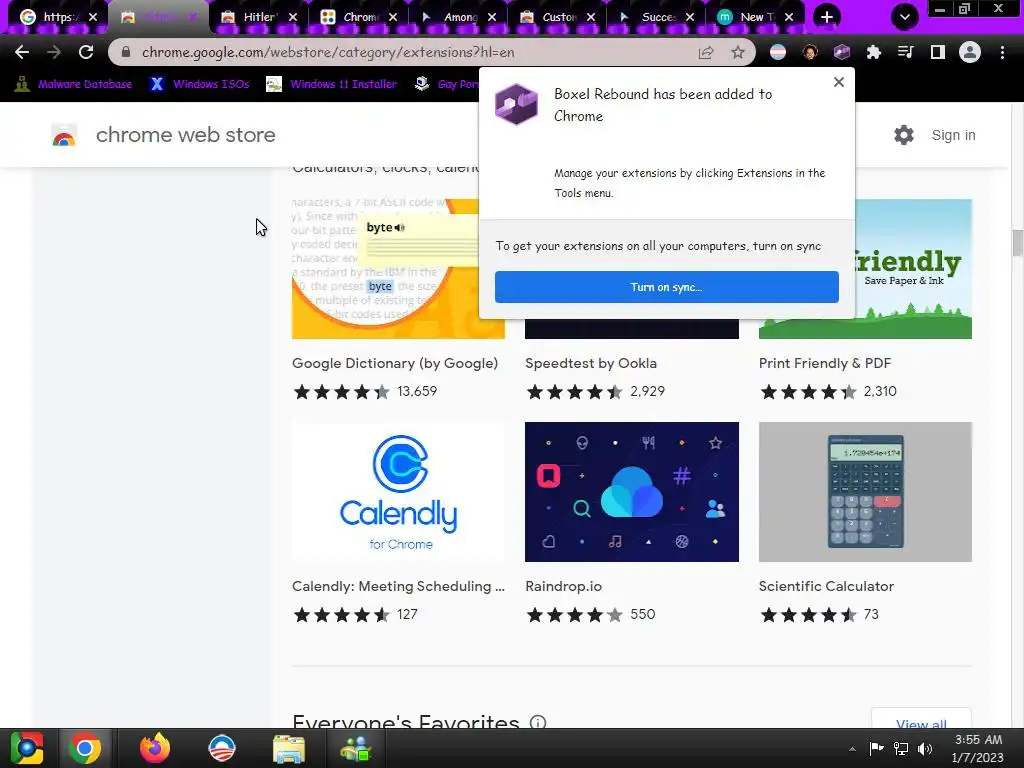The height and width of the screenshot is (768, 1024).
Task: Open Firefox from the taskbar
Action: [155, 748]
